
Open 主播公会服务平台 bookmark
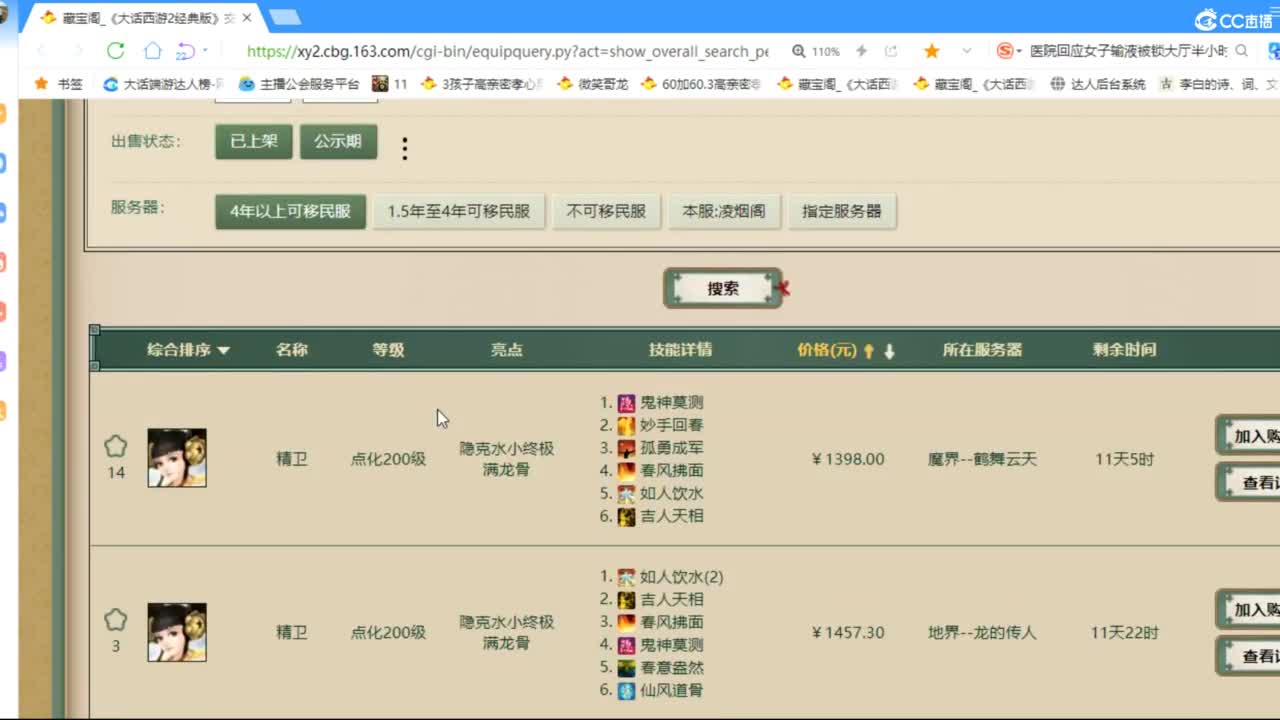pos(299,84)
